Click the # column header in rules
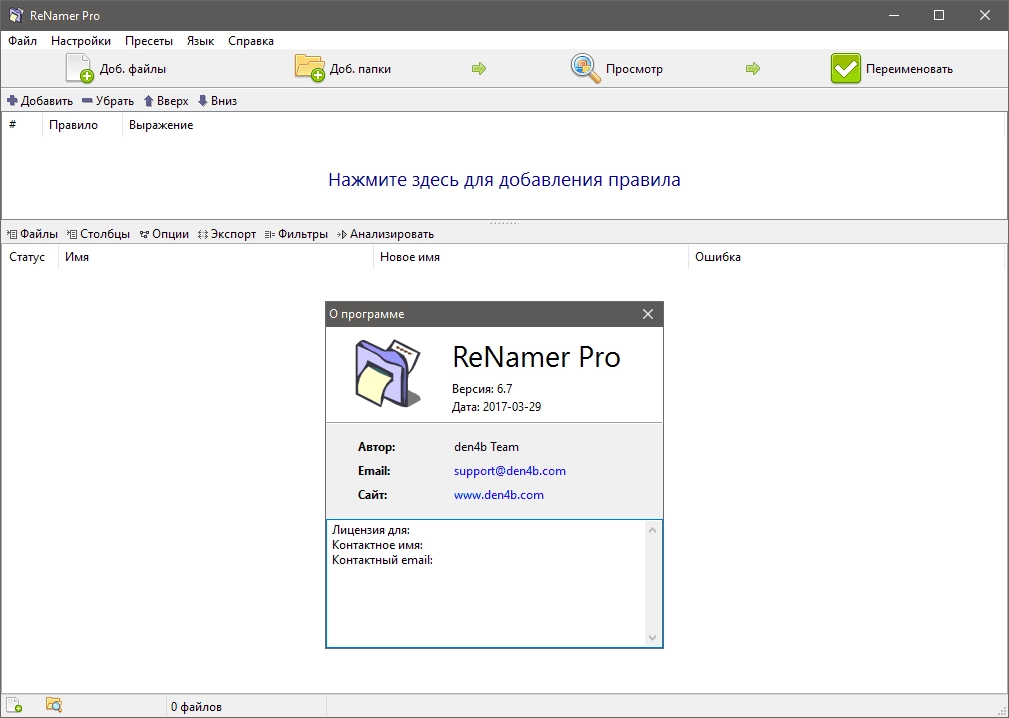1009x718 pixels. coord(23,125)
